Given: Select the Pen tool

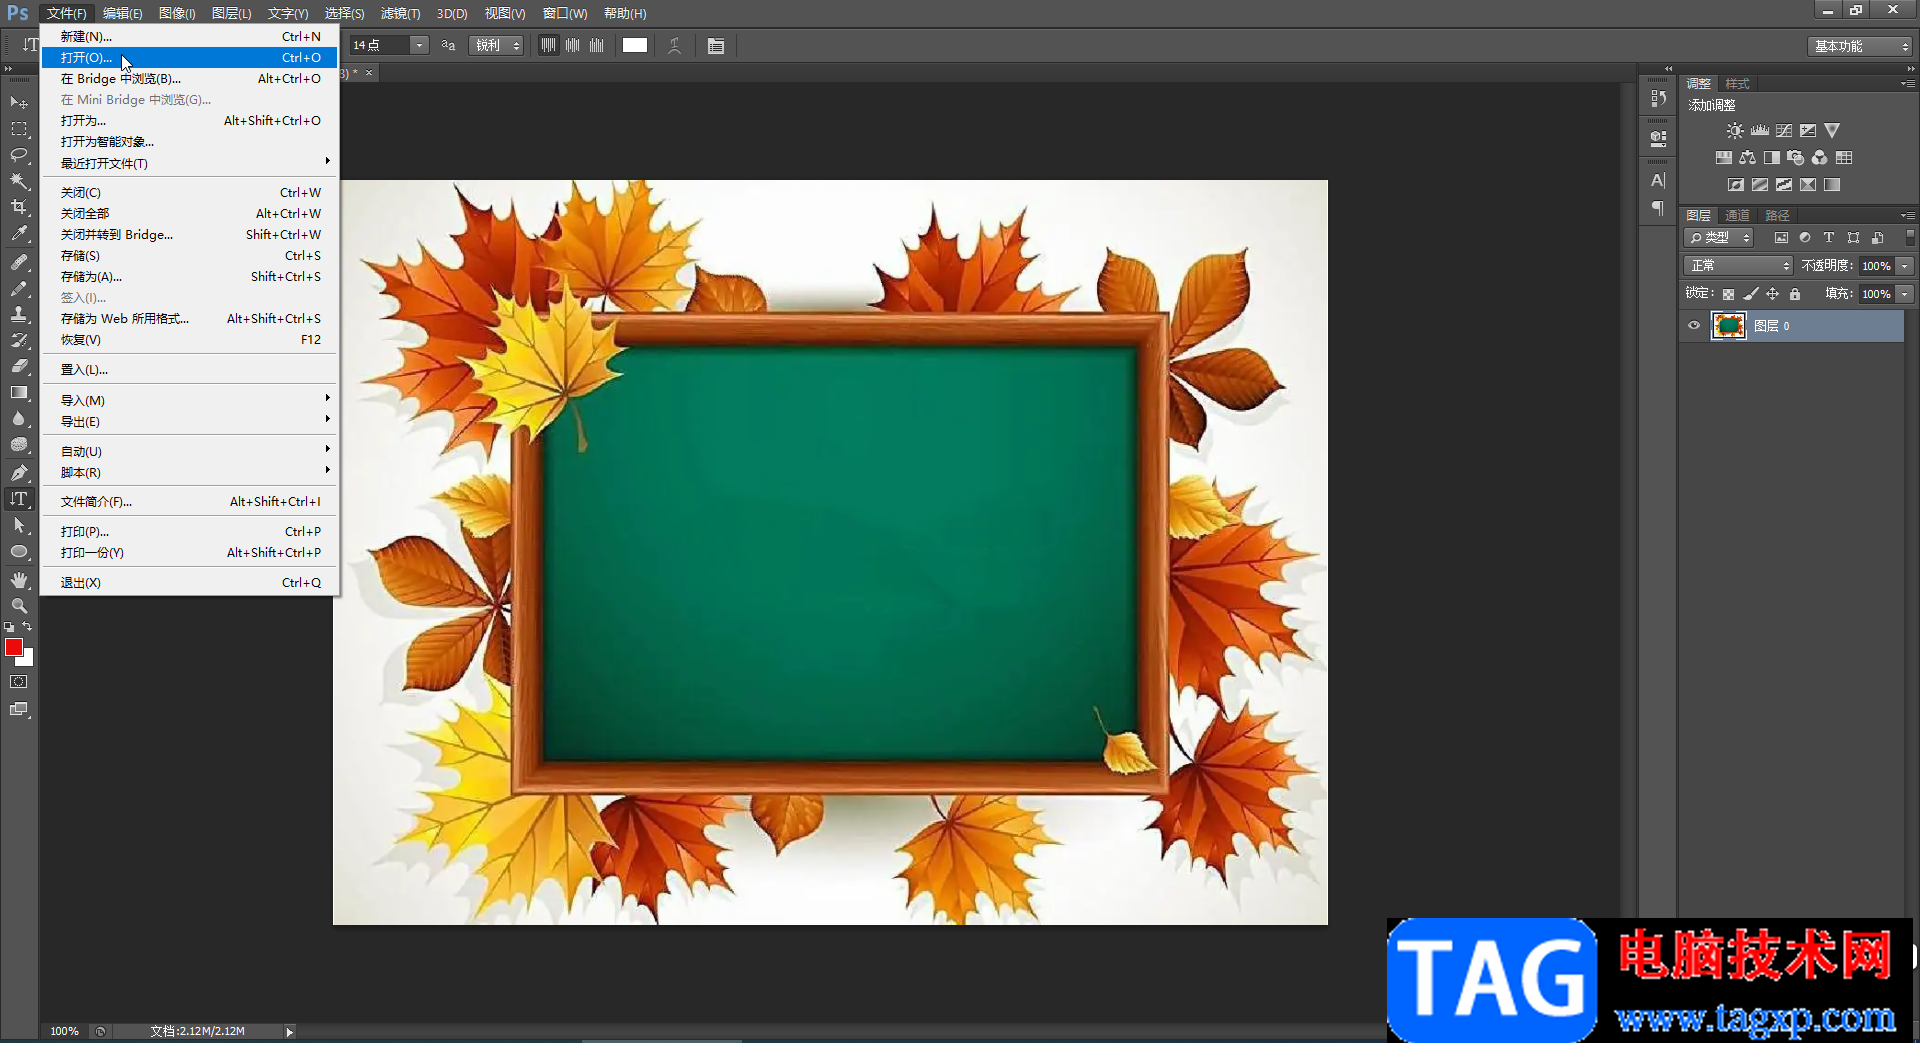Looking at the screenshot, I should point(19,472).
